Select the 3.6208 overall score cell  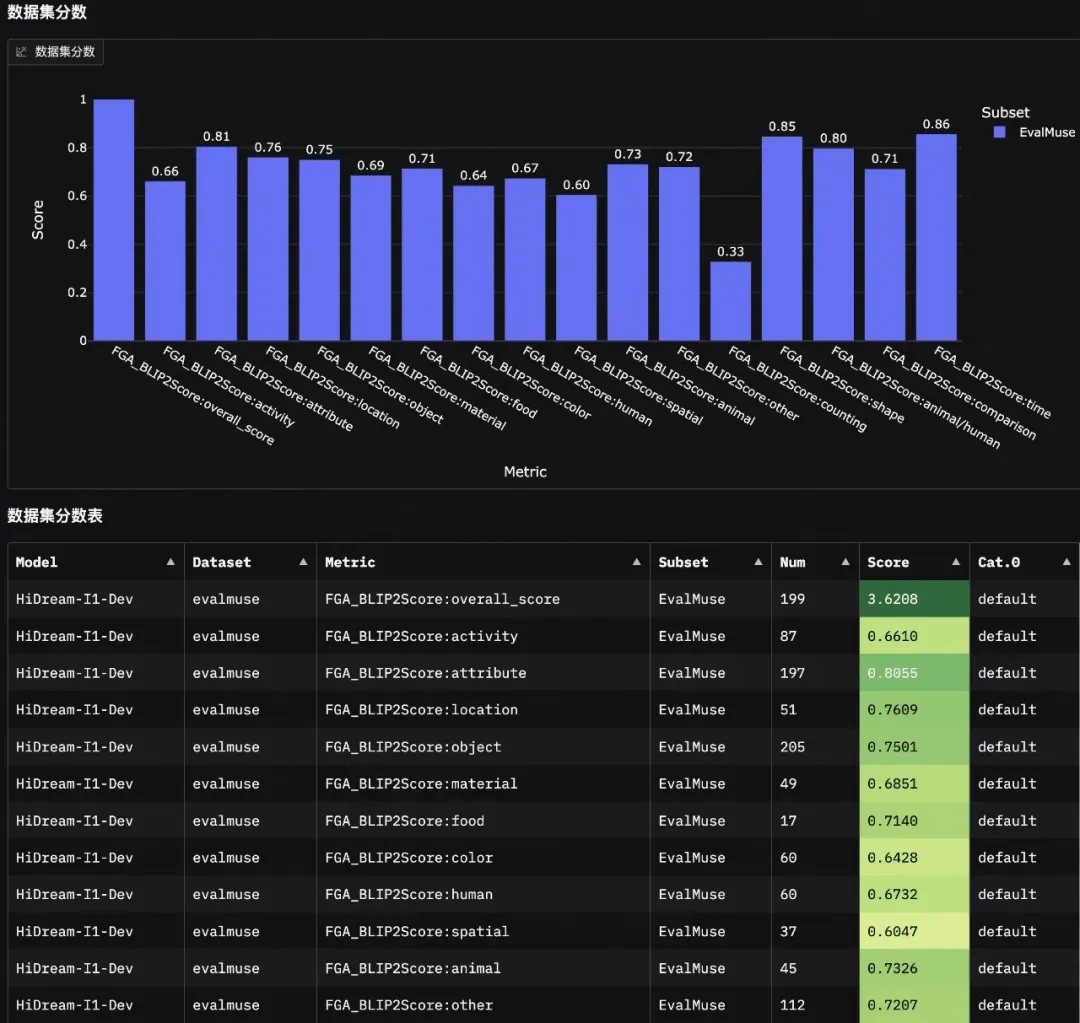(x=914, y=599)
